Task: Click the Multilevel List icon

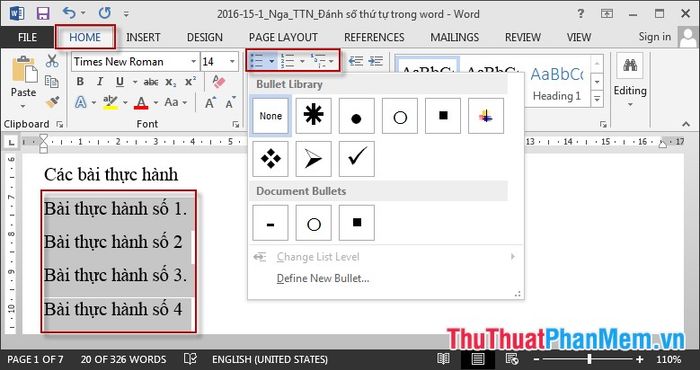Action: [x=319, y=61]
